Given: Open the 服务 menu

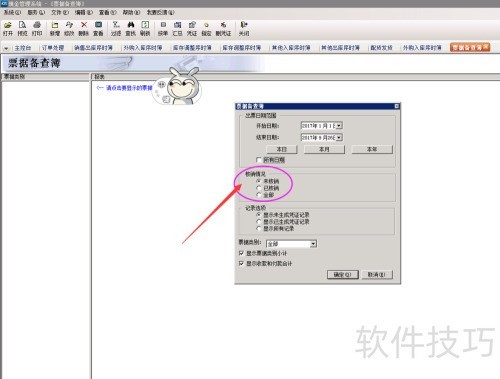Looking at the screenshot, I should point(36,12).
